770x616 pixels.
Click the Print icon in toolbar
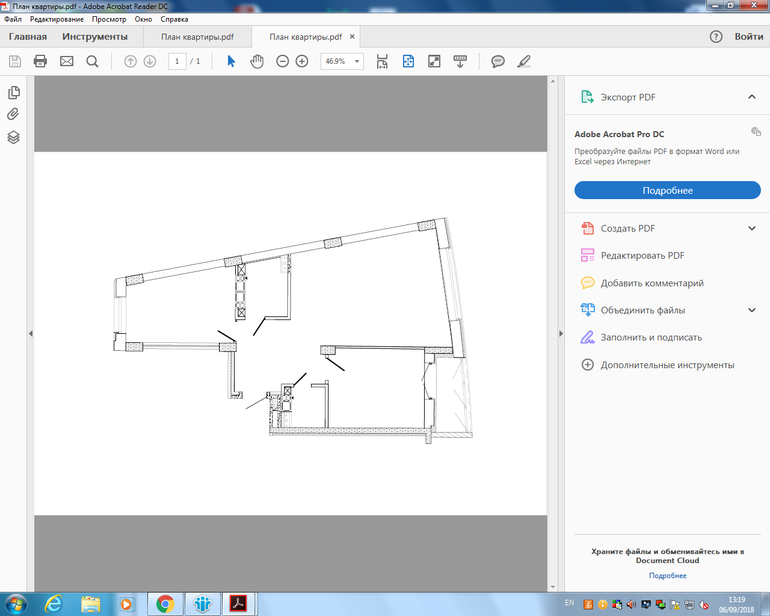(41, 61)
